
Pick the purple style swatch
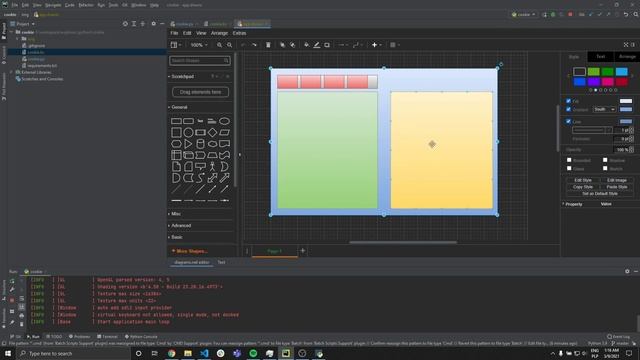pyautogui.click(x=593, y=82)
